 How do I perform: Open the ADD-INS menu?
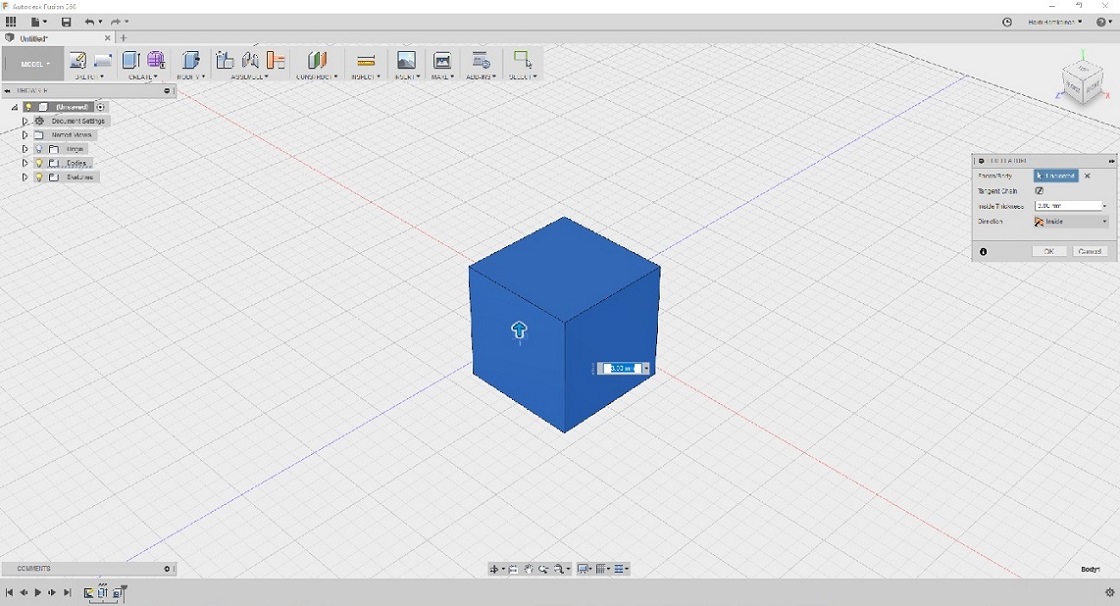coord(481,76)
